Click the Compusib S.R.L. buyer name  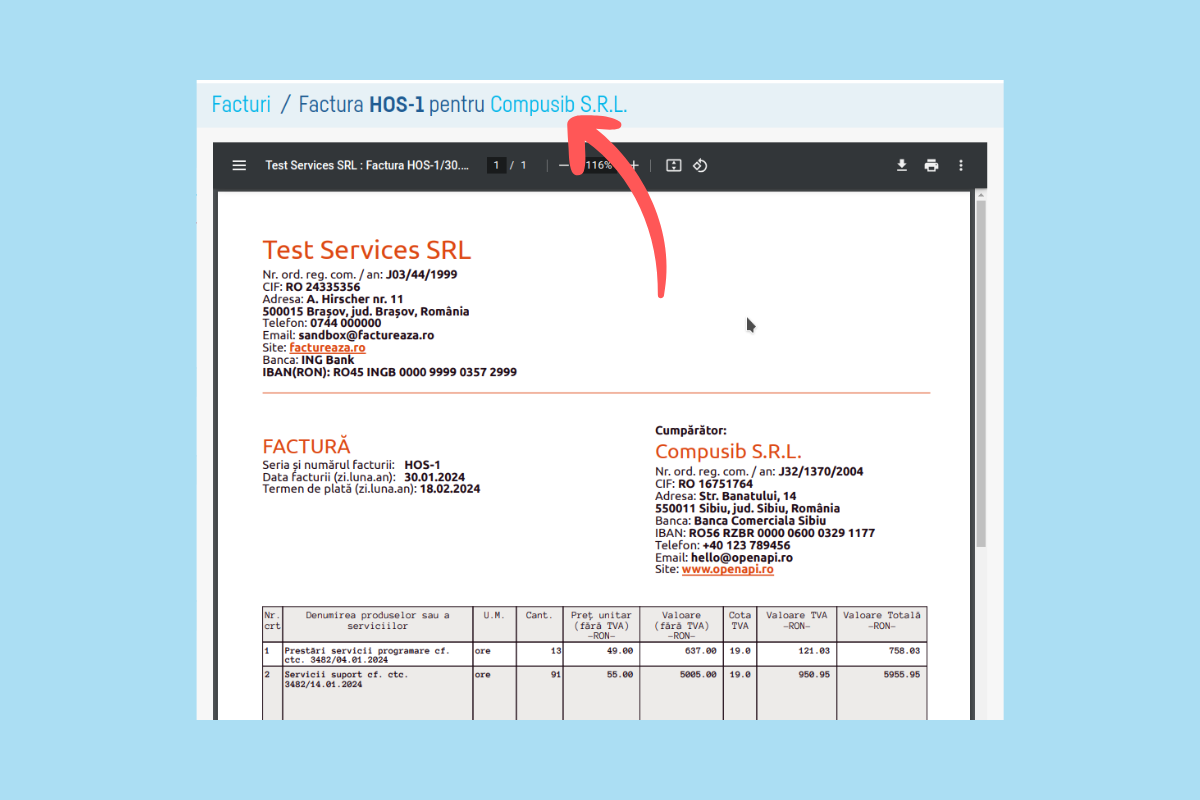tap(728, 452)
